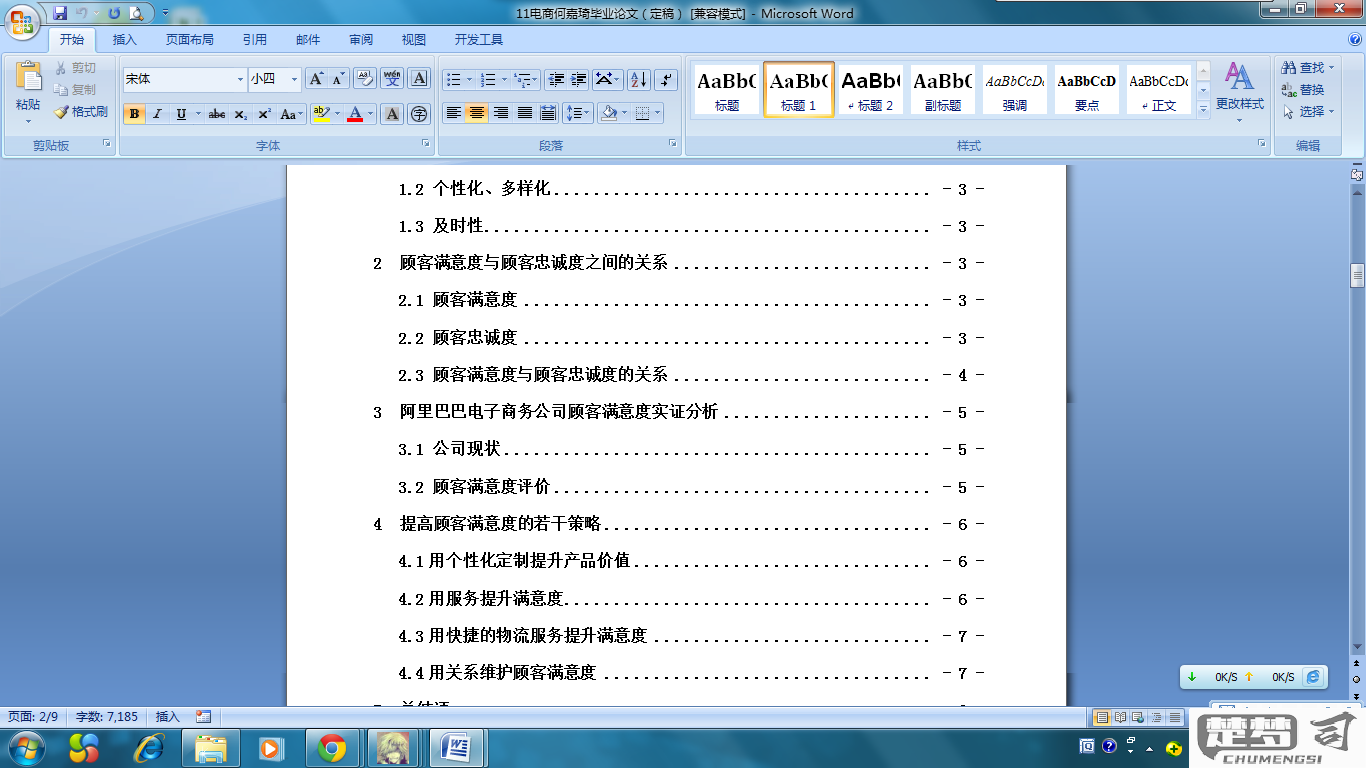This screenshot has width=1366, height=768.
Task: Click the Find (查找) button
Action: pyautogui.click(x=1307, y=68)
